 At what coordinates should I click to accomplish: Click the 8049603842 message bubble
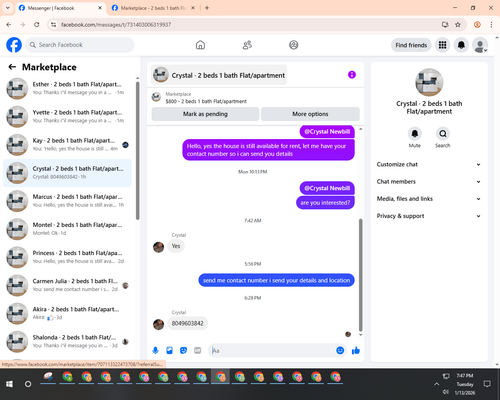(x=187, y=323)
